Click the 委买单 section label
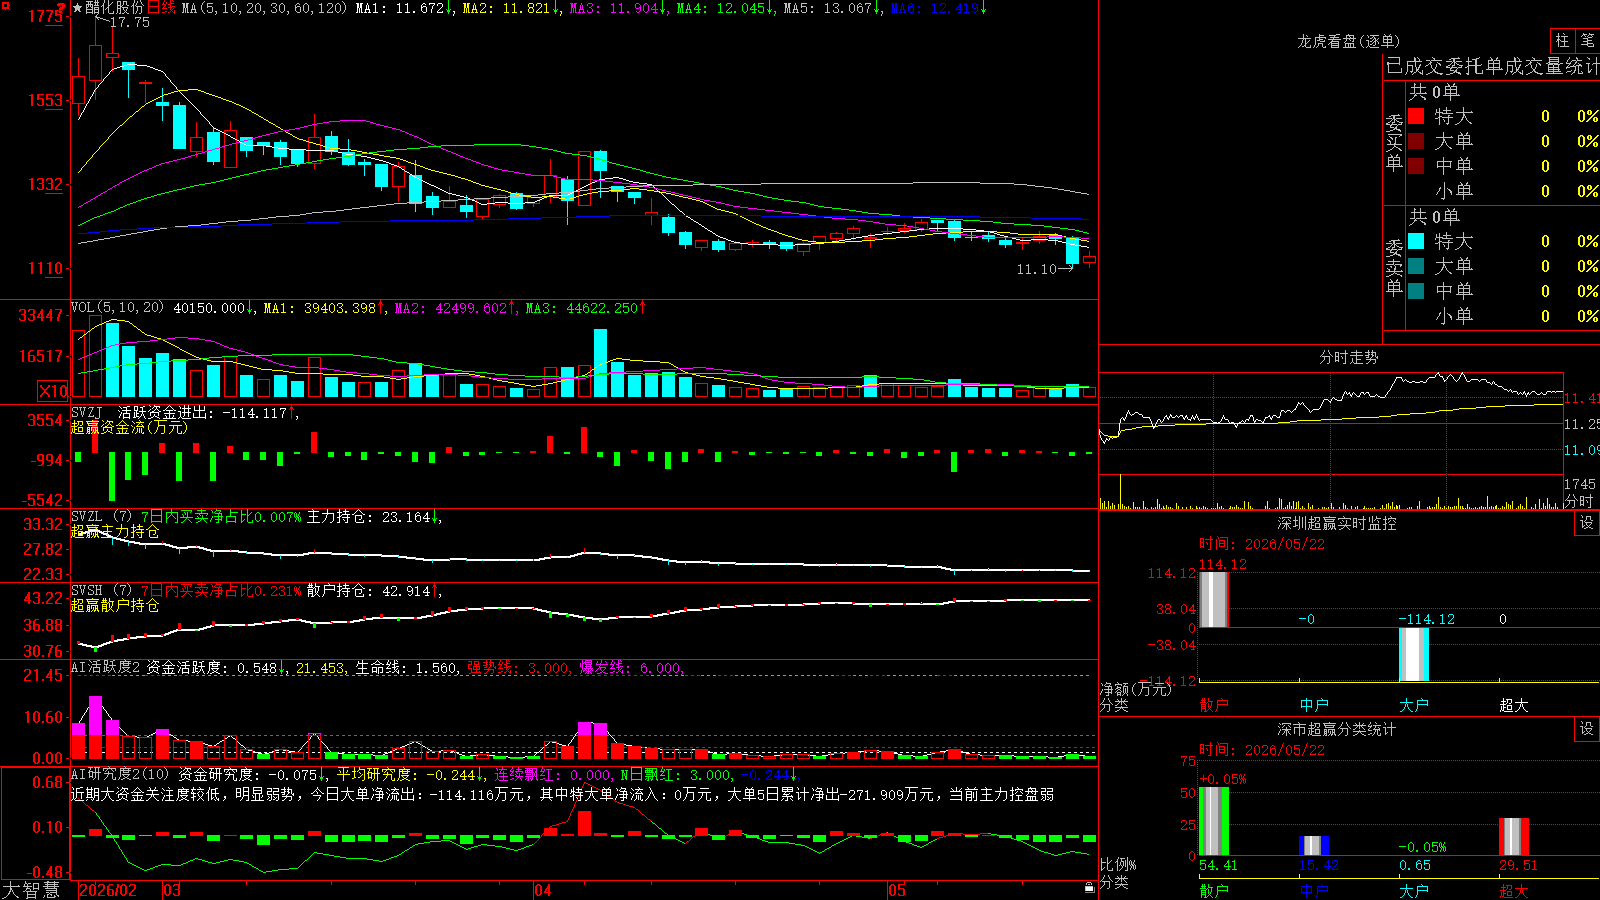Image resolution: width=1600 pixels, height=900 pixels. [x=1394, y=143]
